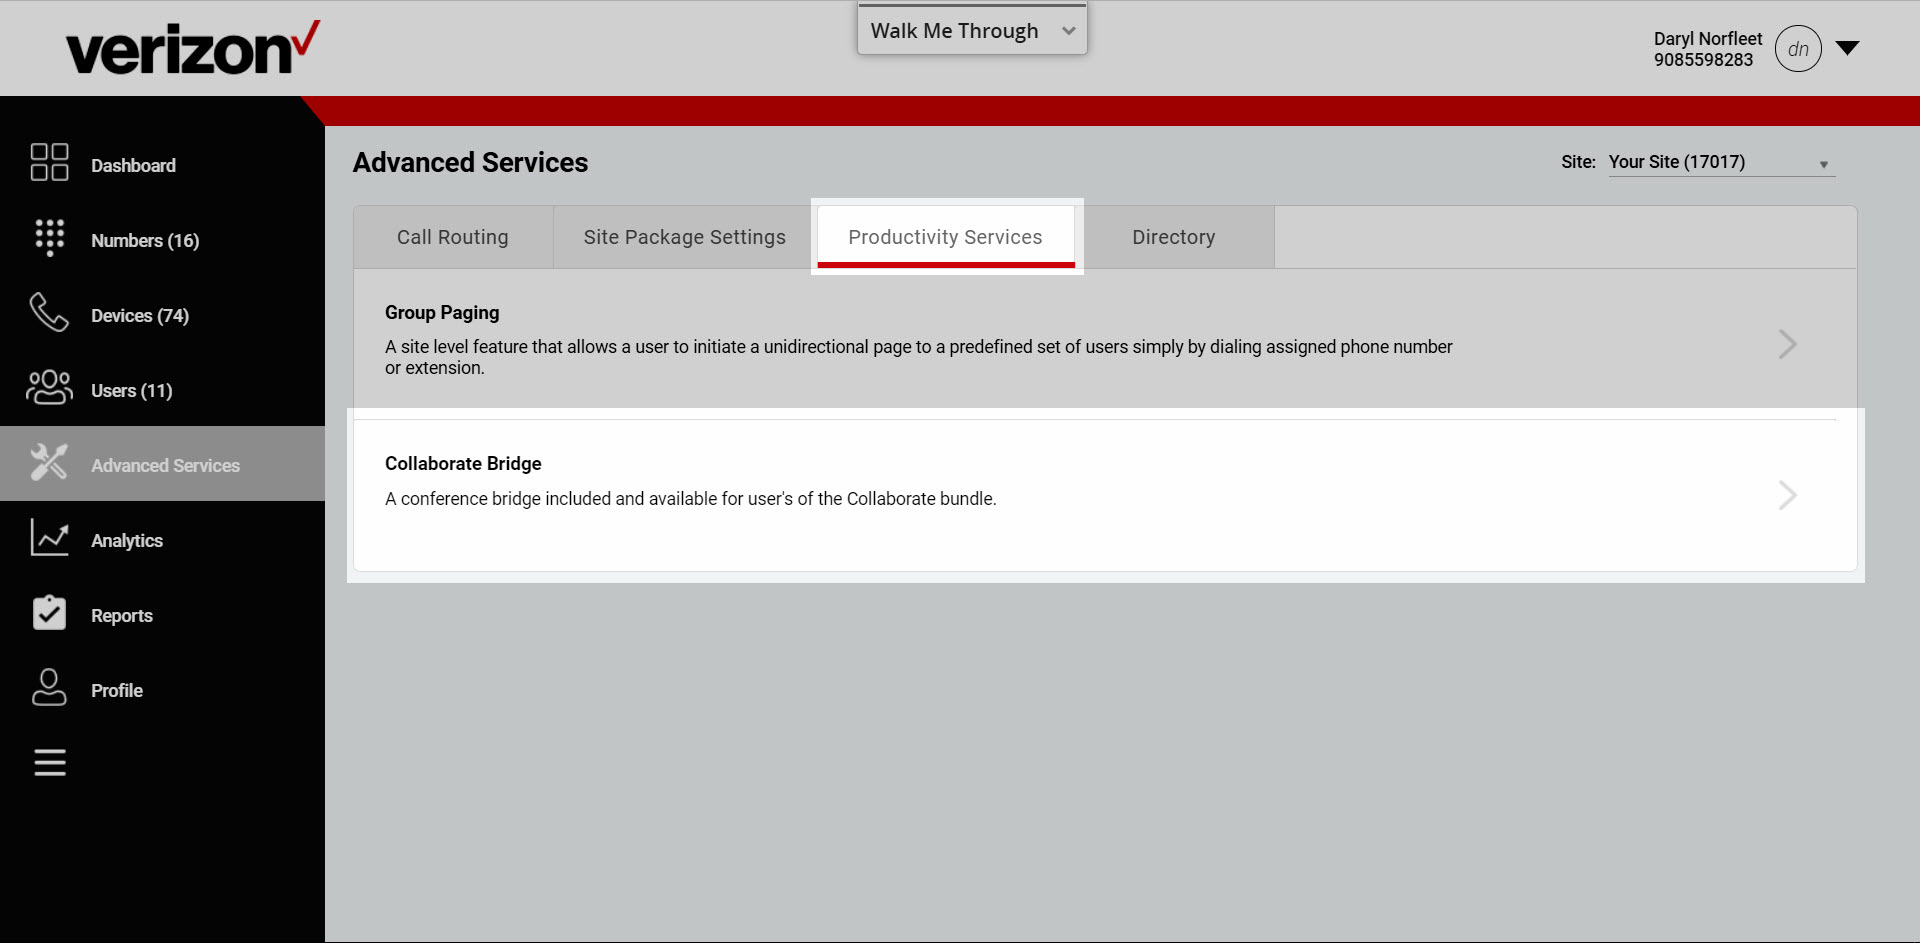Click the Advanced Services page title
Screen dimensions: 1920x943
pos(470,162)
